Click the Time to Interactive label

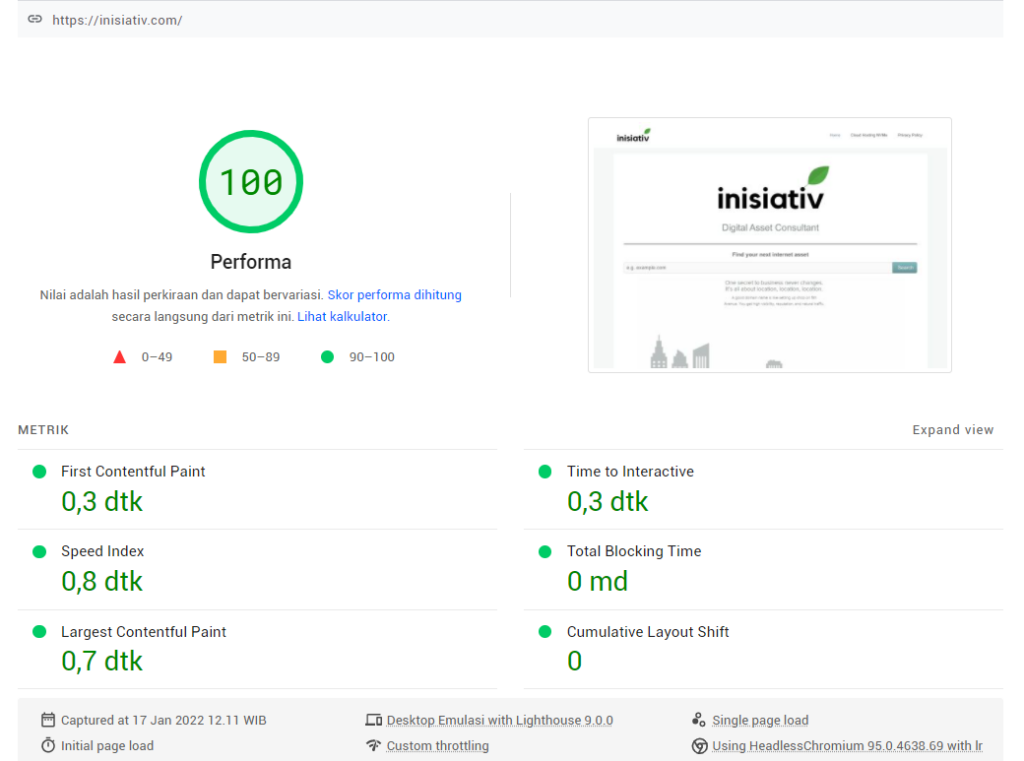[630, 472]
